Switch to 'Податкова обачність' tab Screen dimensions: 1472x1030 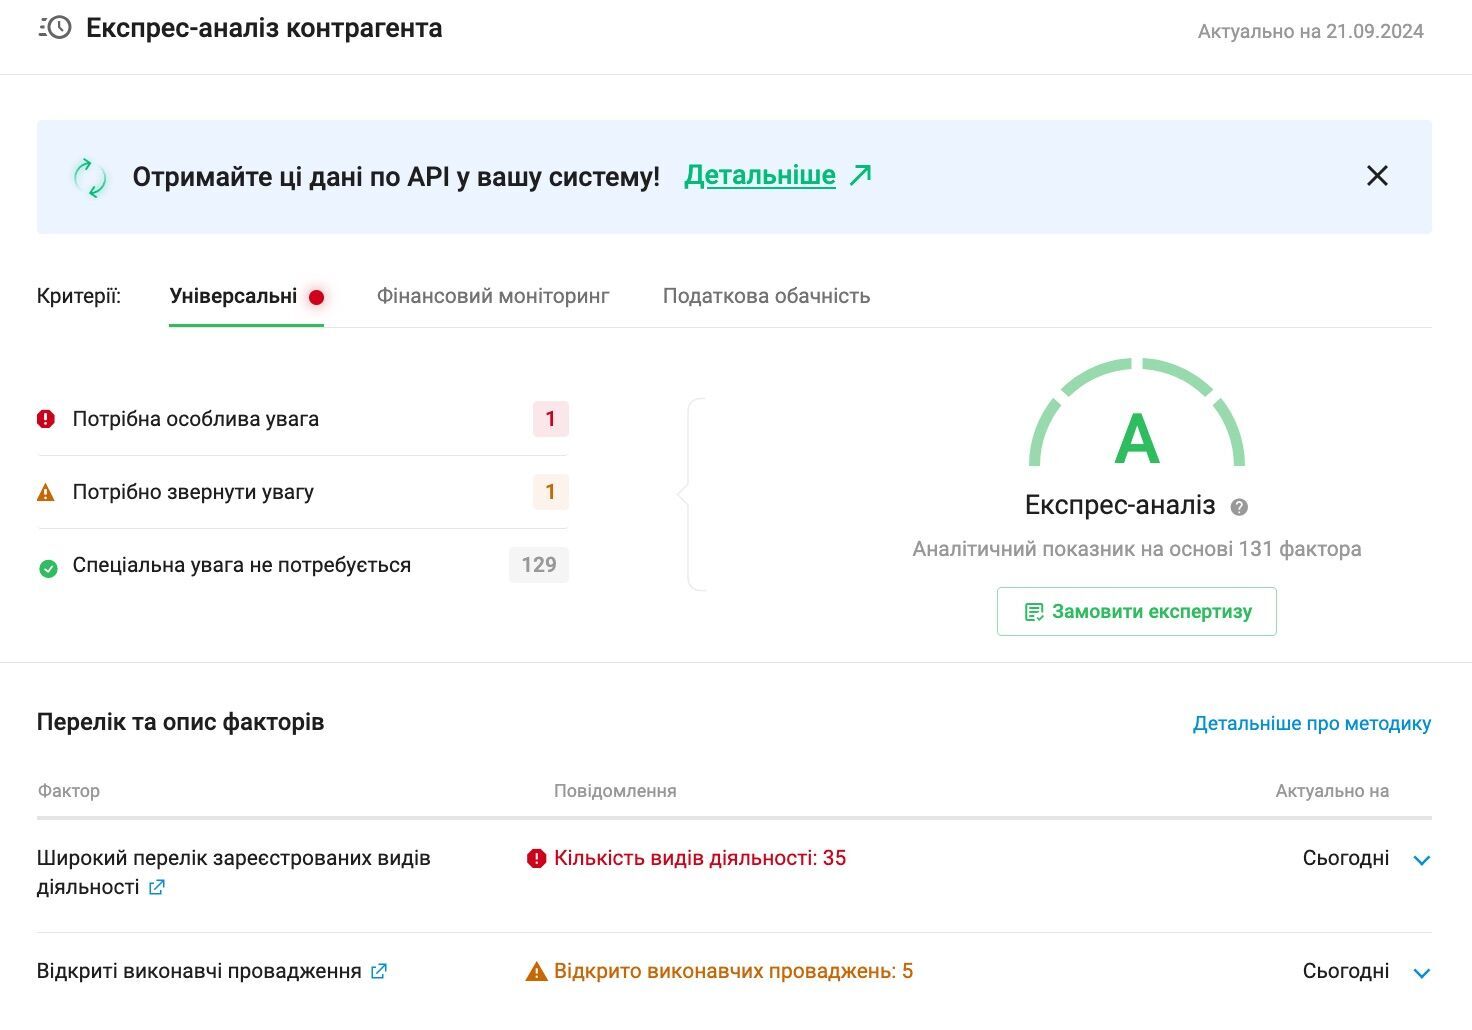[x=766, y=296]
